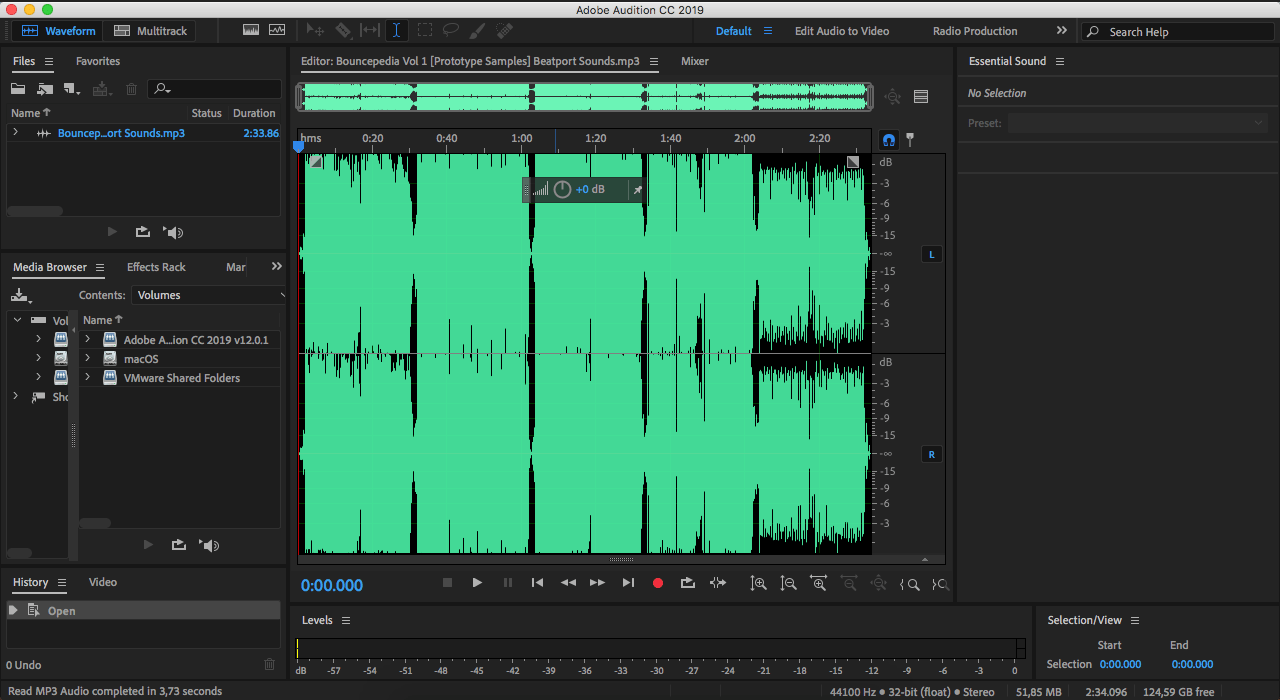
Task: Select the Radio Production workspace
Action: tap(974, 31)
